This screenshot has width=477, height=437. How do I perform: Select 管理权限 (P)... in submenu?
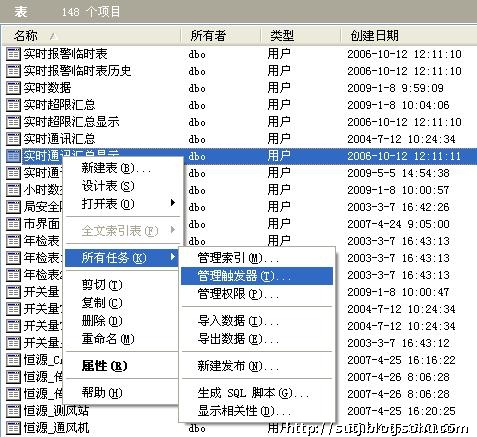[x=257, y=294]
